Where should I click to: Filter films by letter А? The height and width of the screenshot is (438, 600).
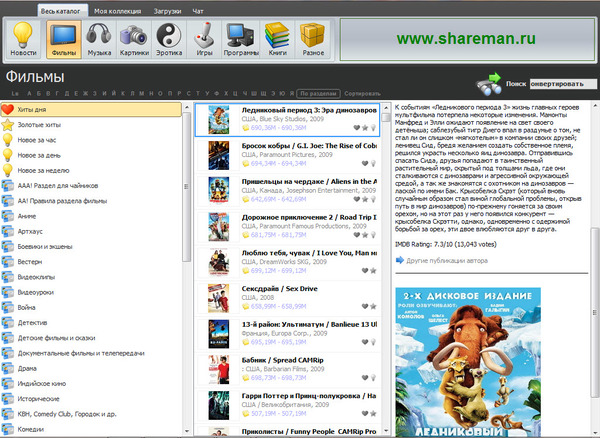[x=29, y=93]
